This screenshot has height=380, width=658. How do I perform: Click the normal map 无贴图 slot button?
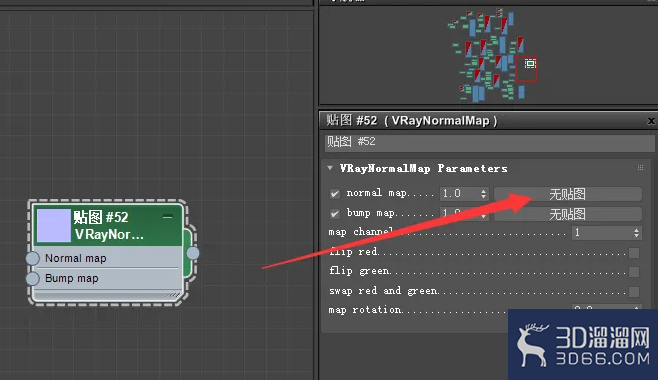tap(568, 194)
